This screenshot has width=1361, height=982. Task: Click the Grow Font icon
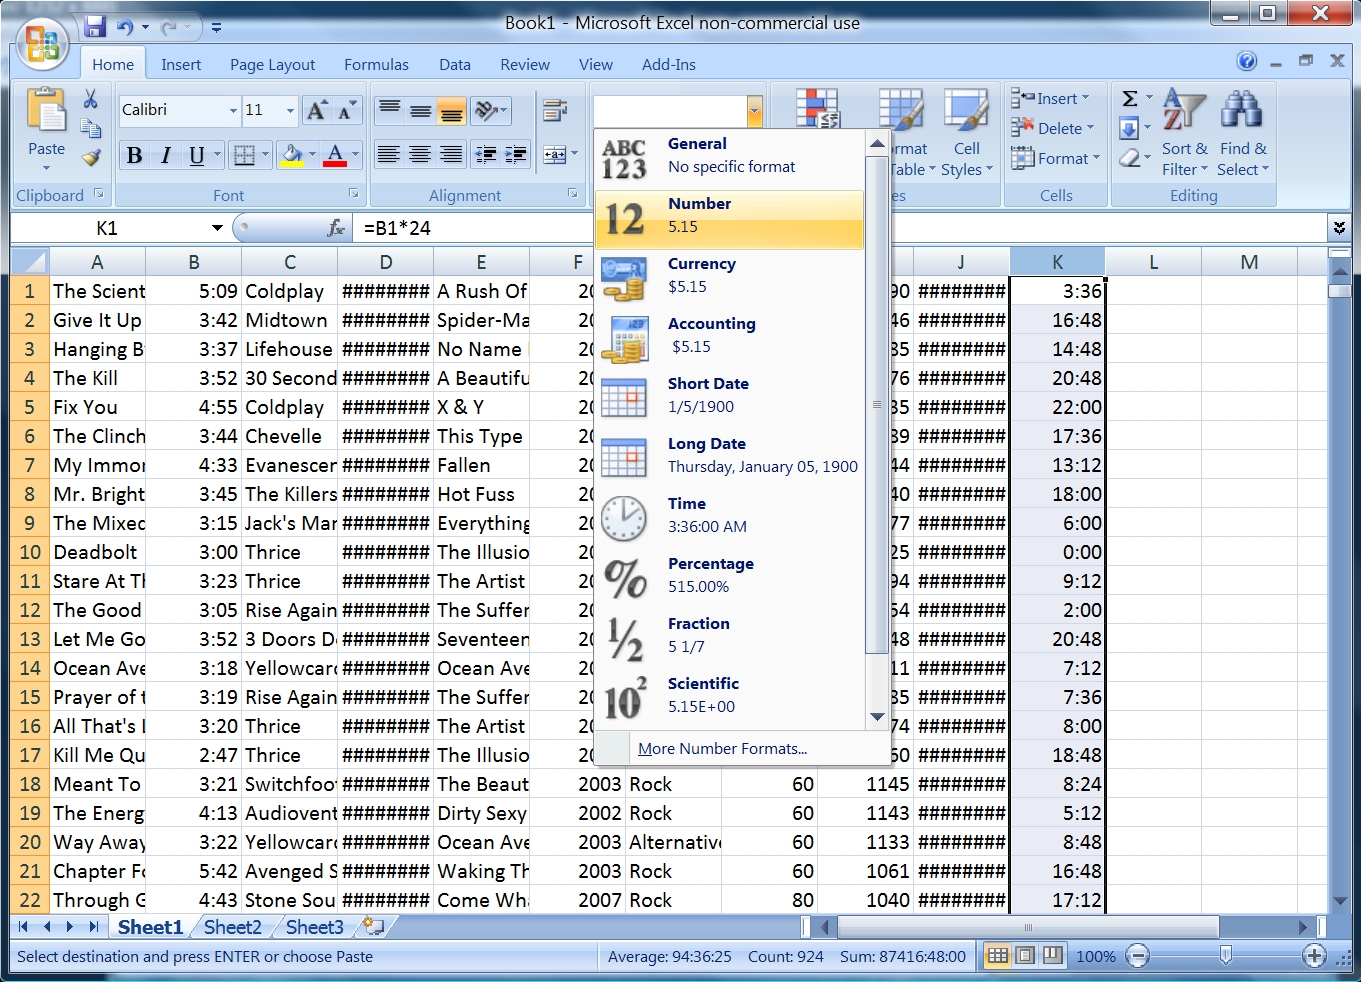[x=316, y=110]
